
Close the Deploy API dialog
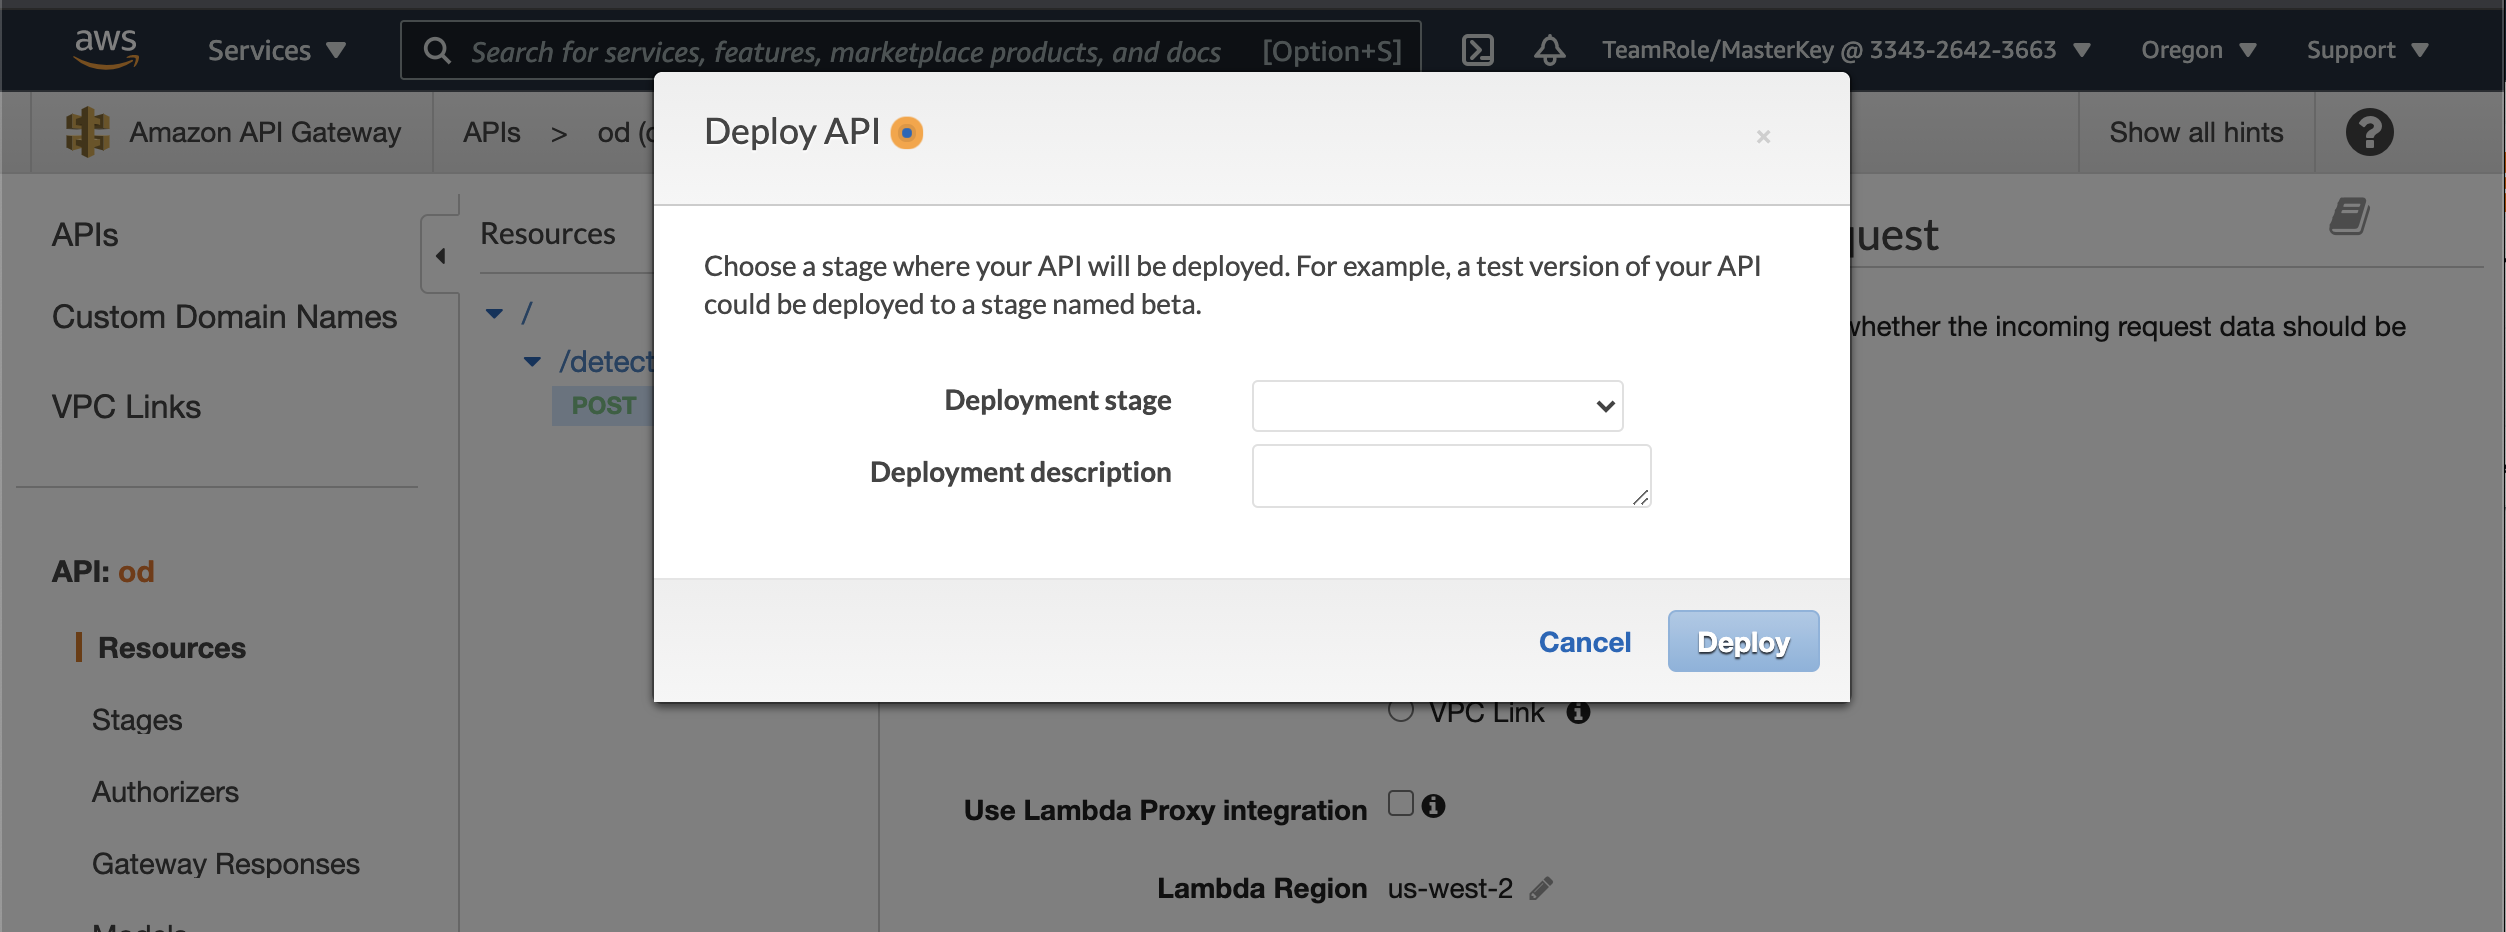pos(1763,136)
